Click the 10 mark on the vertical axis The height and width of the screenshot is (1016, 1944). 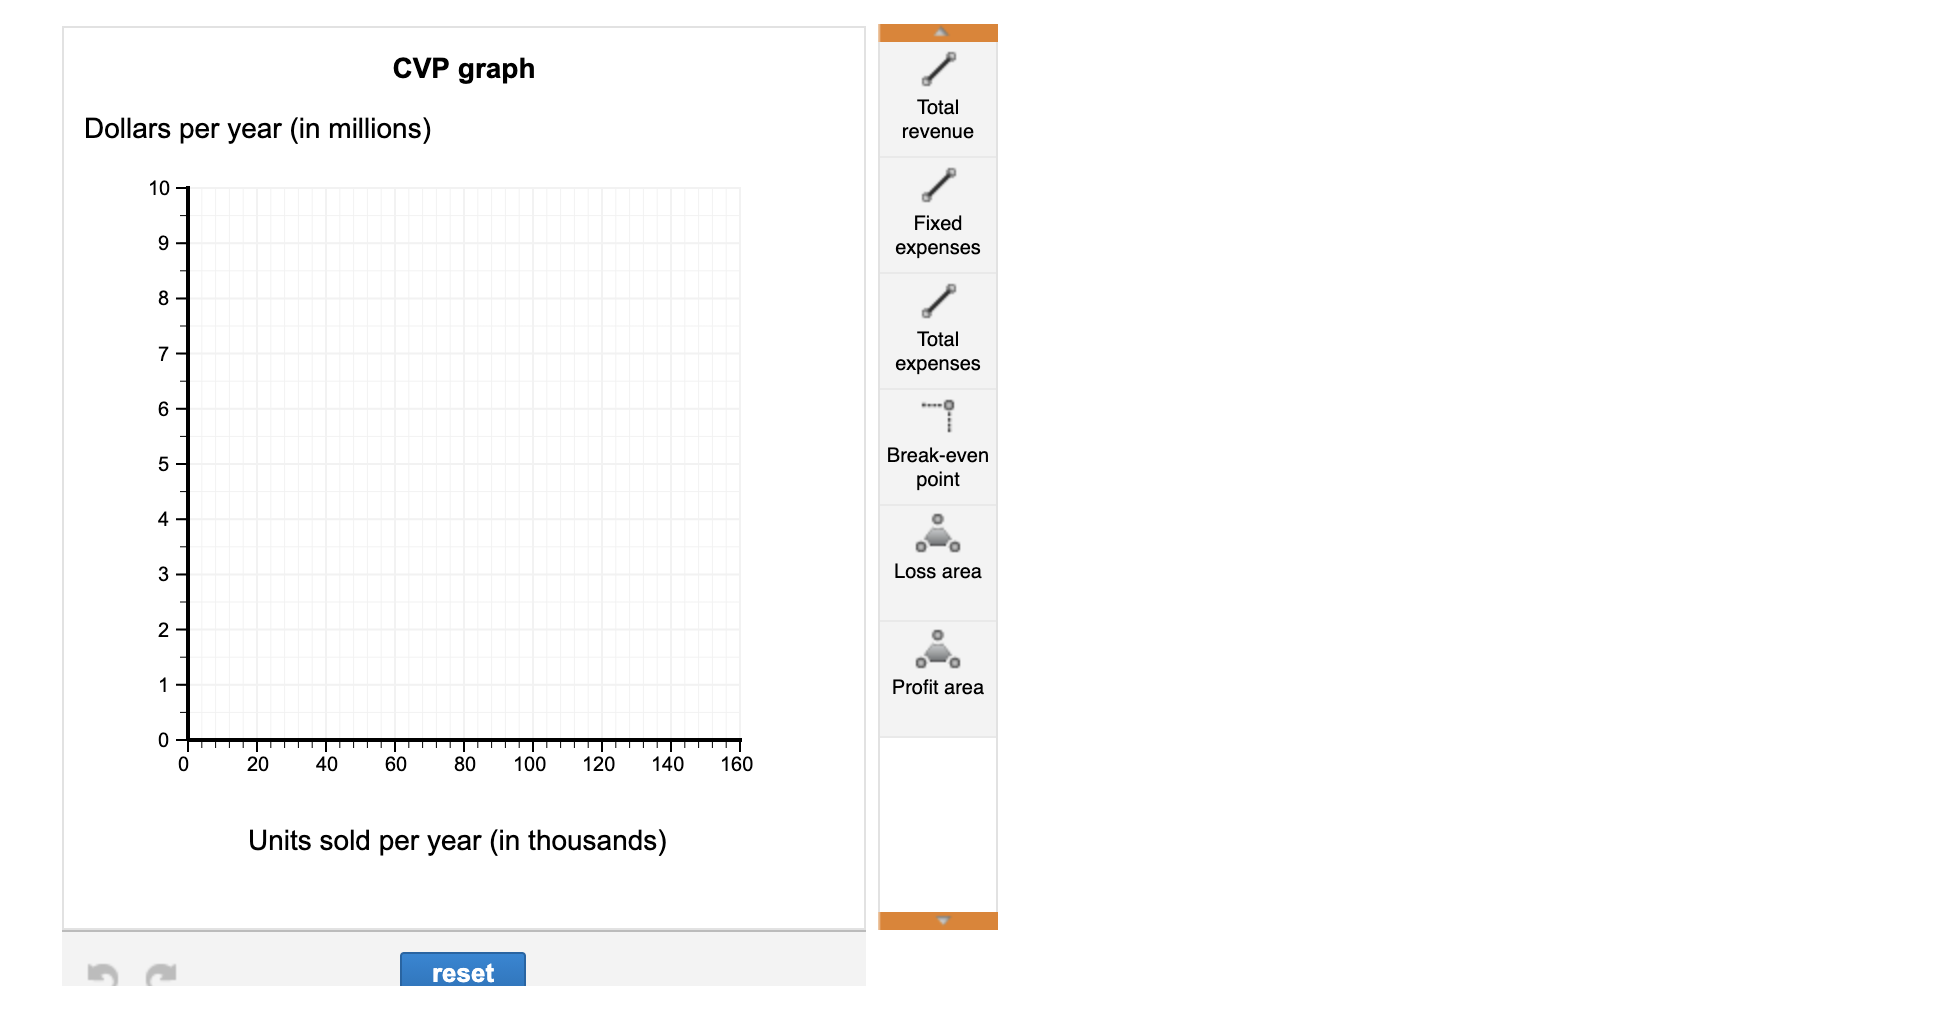[x=159, y=185]
